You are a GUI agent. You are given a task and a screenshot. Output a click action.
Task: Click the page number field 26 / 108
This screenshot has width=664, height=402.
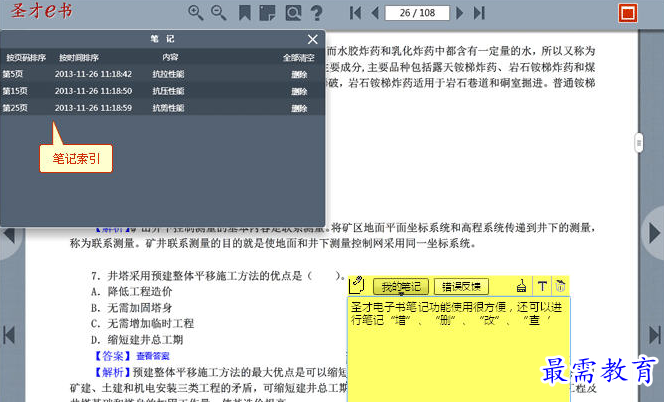coord(417,13)
